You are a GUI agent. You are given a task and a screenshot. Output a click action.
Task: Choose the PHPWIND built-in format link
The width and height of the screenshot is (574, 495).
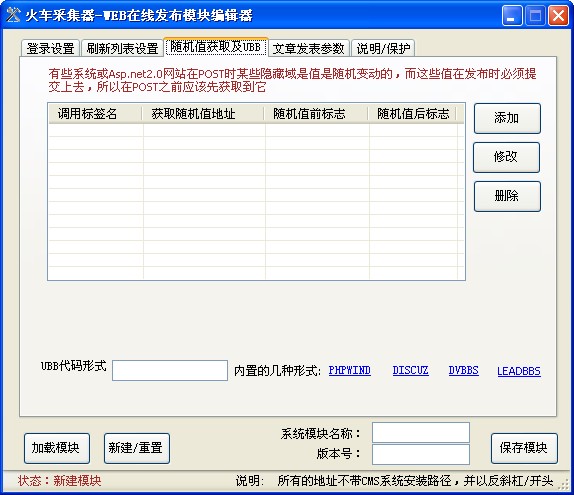(x=350, y=371)
